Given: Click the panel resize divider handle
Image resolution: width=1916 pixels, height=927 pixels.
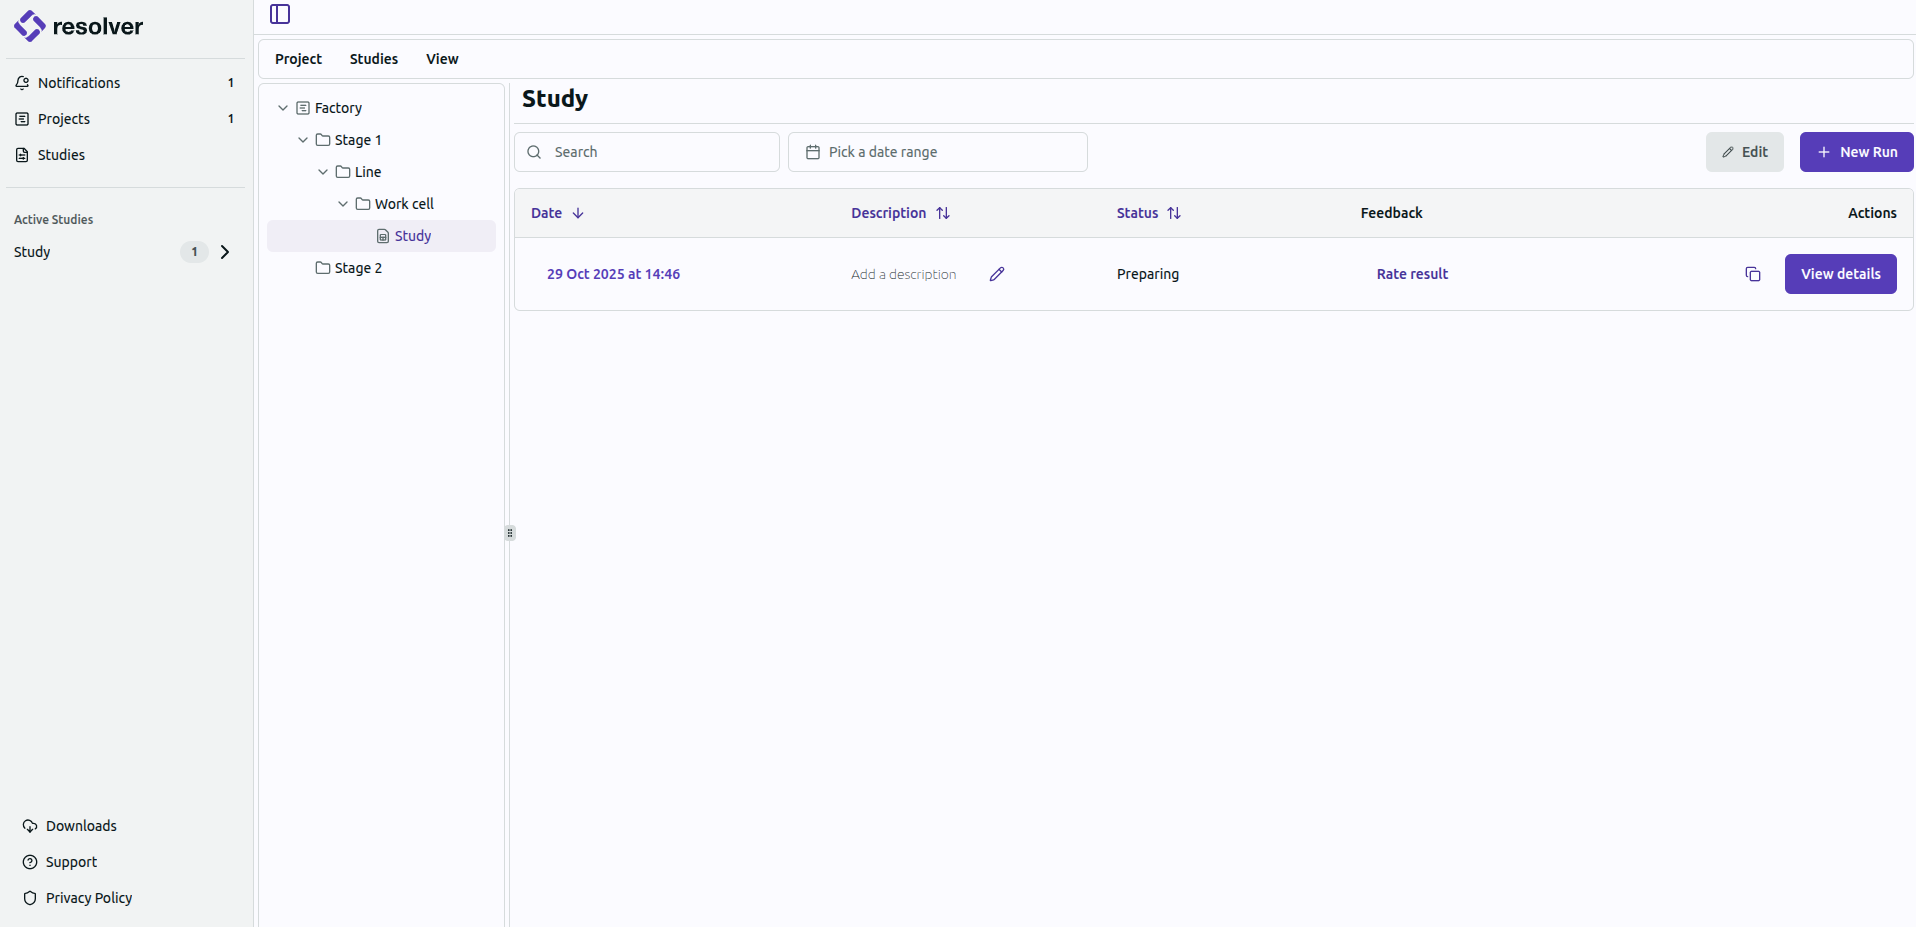Looking at the screenshot, I should point(510,533).
